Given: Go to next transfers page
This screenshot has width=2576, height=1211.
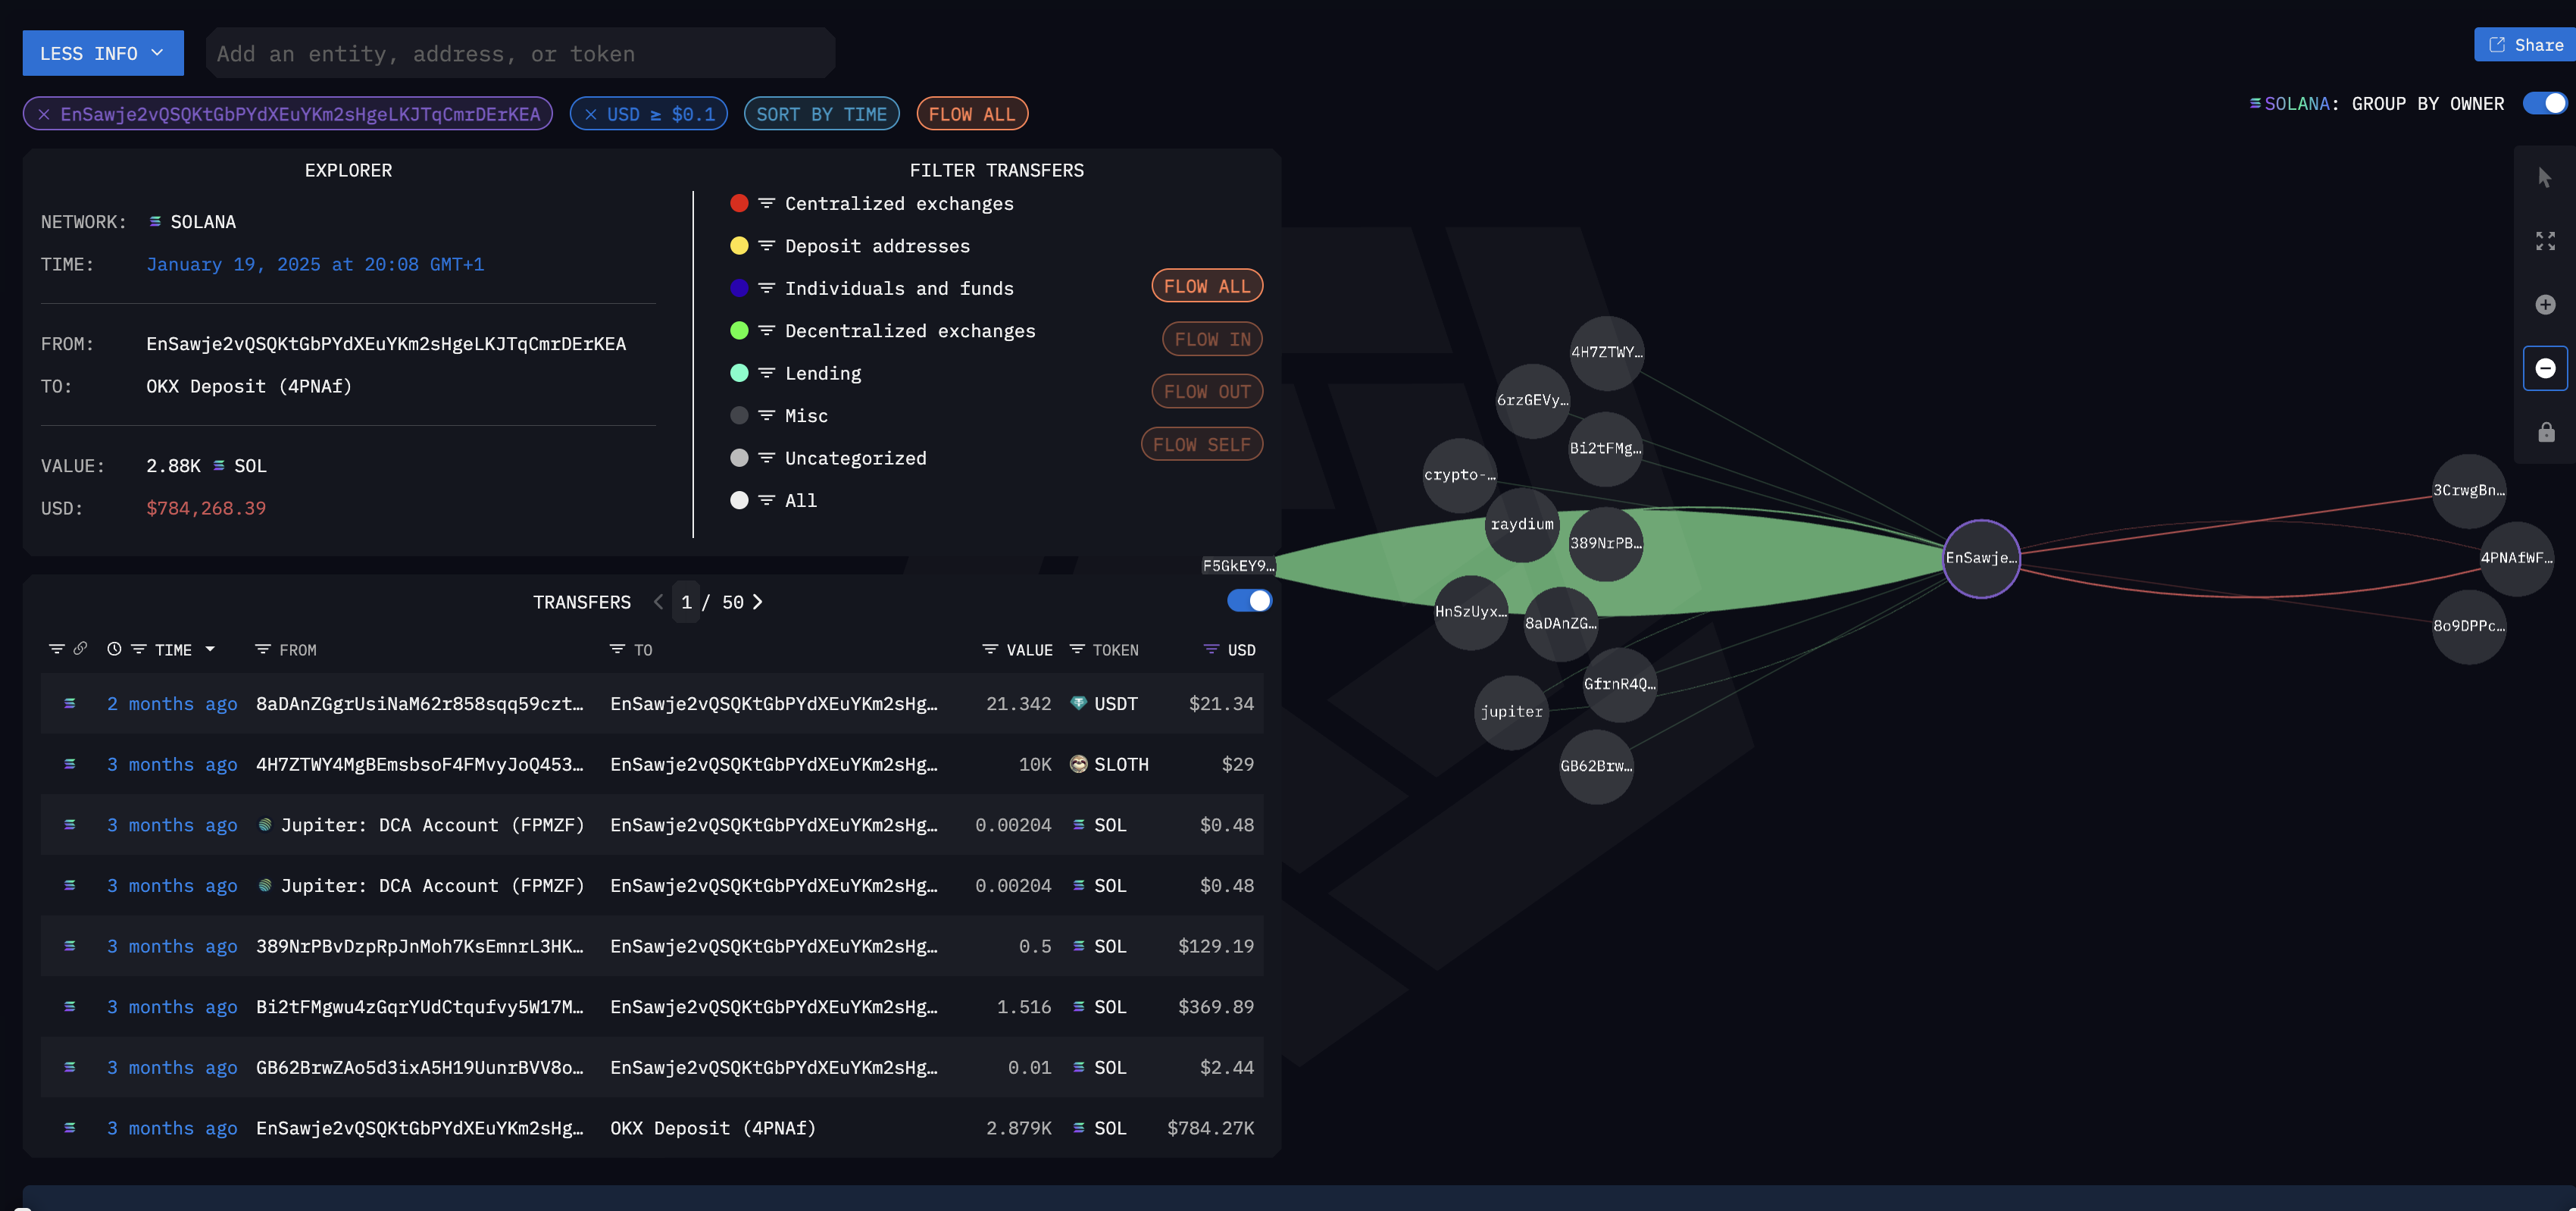Looking at the screenshot, I should click(x=758, y=602).
